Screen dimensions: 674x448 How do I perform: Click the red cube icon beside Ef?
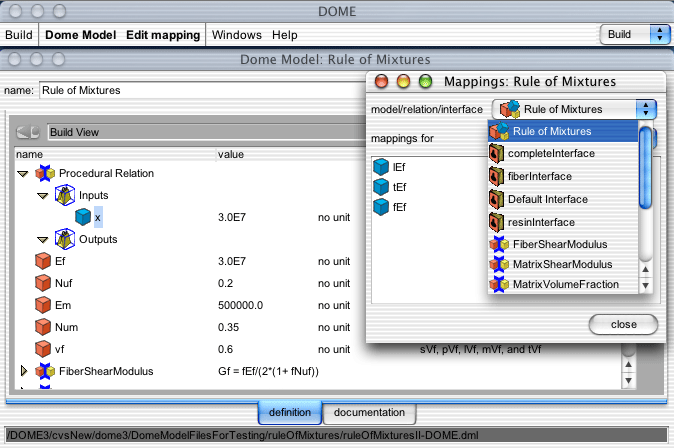point(43,261)
